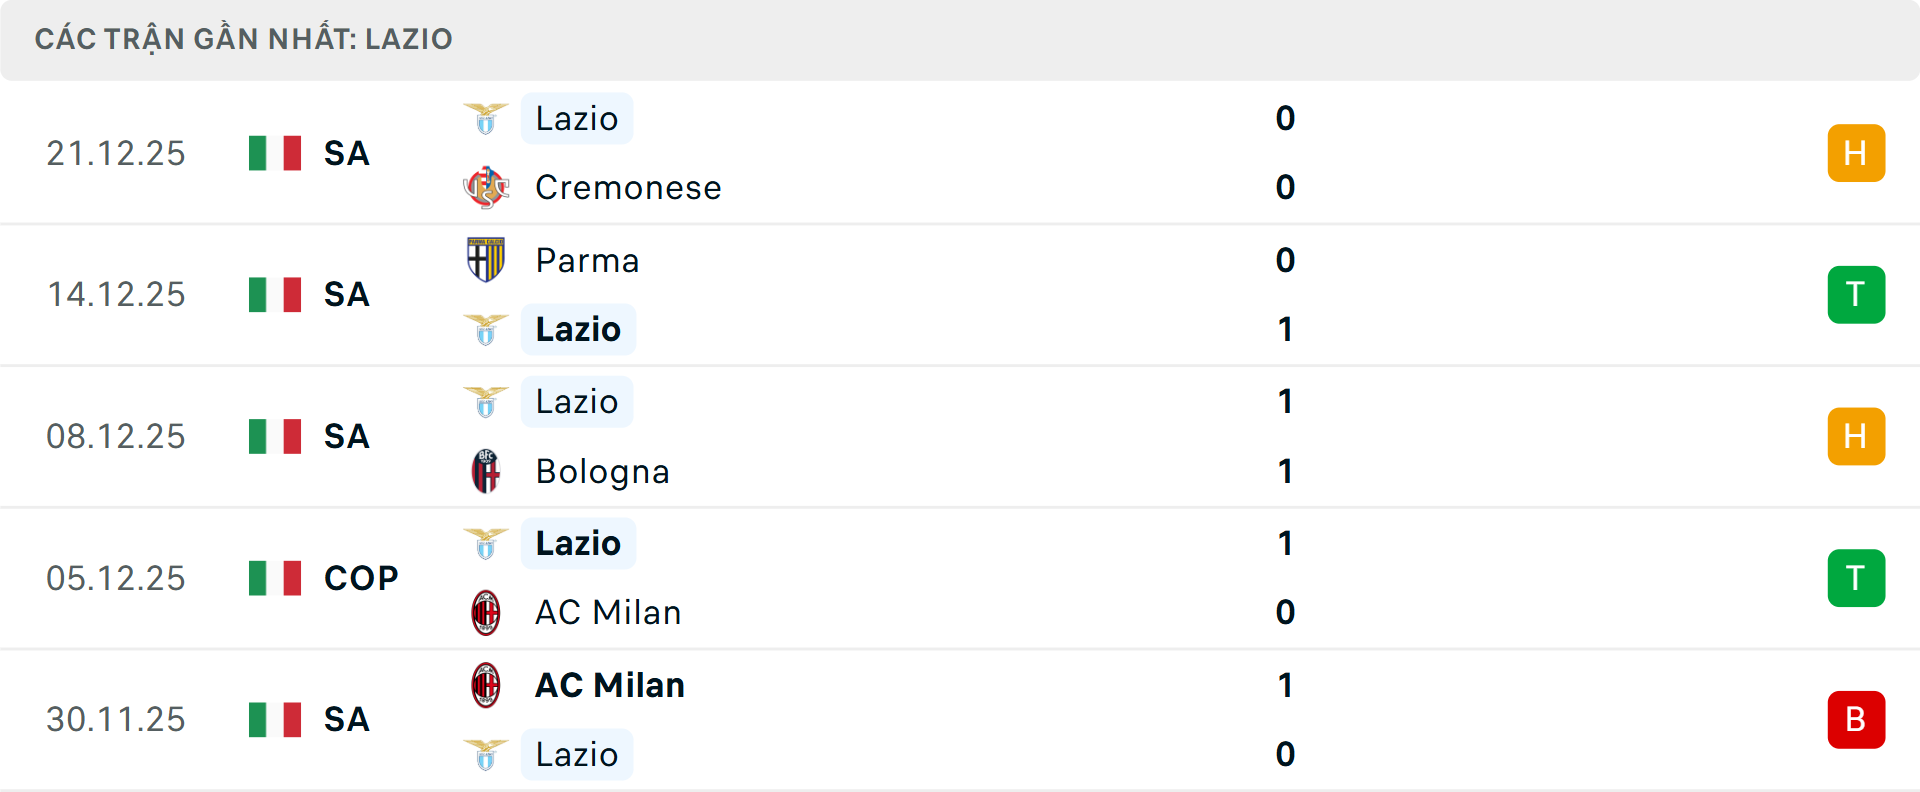Click Italy flag beside 14.12.25 match
This screenshot has width=1920, height=792.
point(275,295)
